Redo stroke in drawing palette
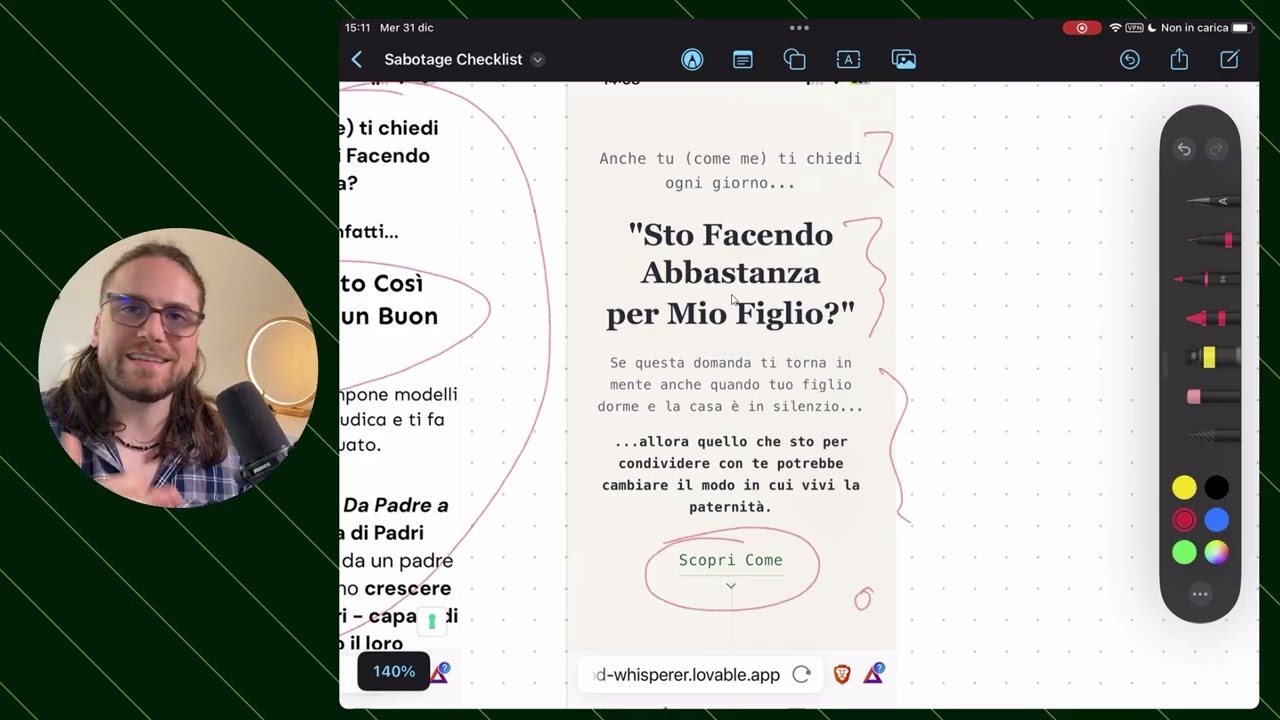Image resolution: width=1280 pixels, height=720 pixels. tap(1216, 149)
